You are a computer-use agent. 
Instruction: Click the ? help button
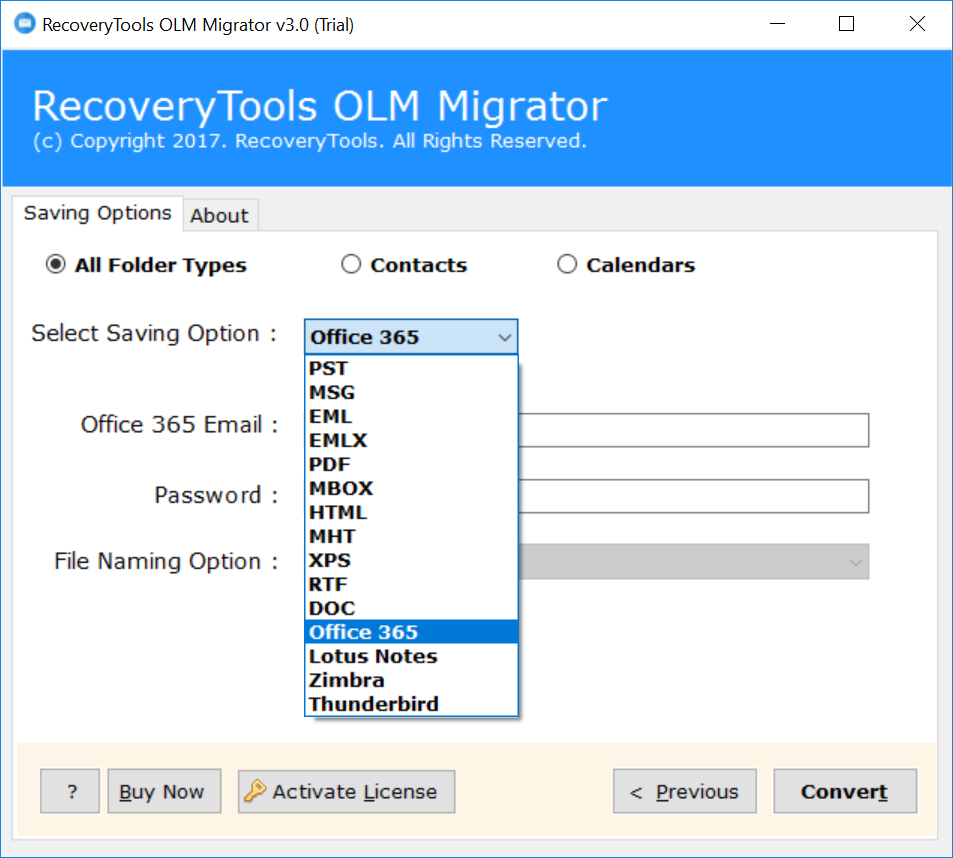click(70, 791)
